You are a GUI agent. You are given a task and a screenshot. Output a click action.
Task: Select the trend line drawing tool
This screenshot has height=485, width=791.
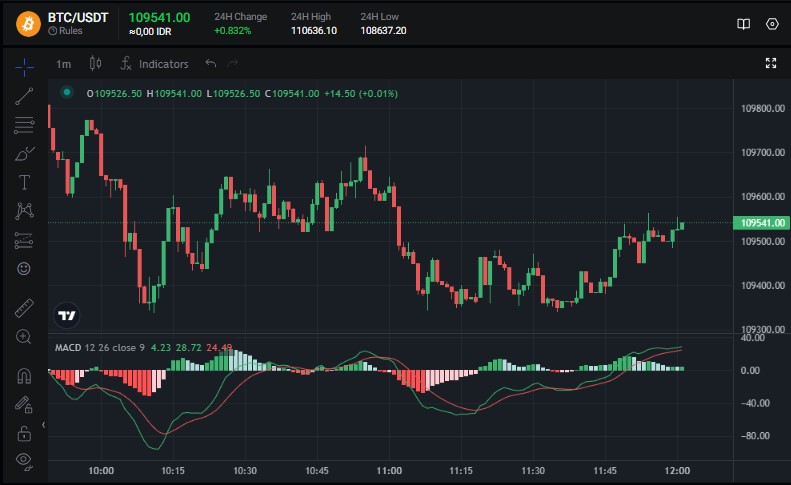point(24,96)
